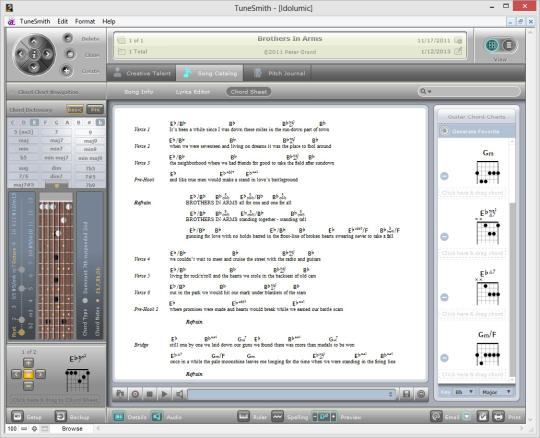Click the info center of the navigation wheel
The height and width of the screenshot is (438, 540).
[34, 54]
